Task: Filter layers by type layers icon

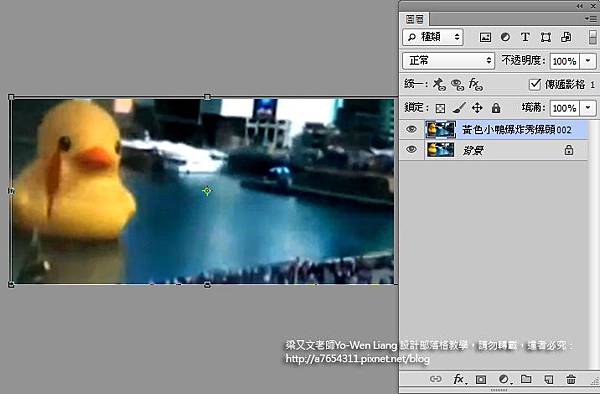Action: (525, 37)
